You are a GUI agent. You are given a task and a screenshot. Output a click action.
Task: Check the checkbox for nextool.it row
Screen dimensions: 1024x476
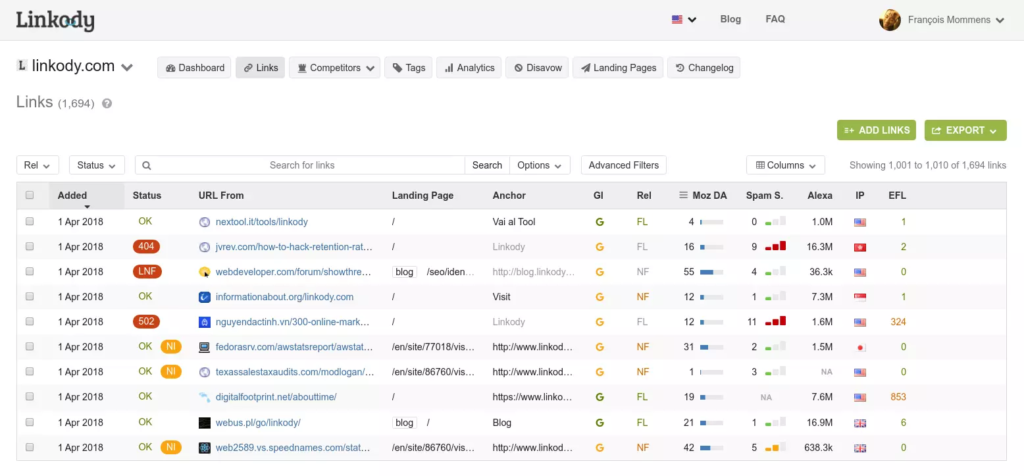pos(30,222)
